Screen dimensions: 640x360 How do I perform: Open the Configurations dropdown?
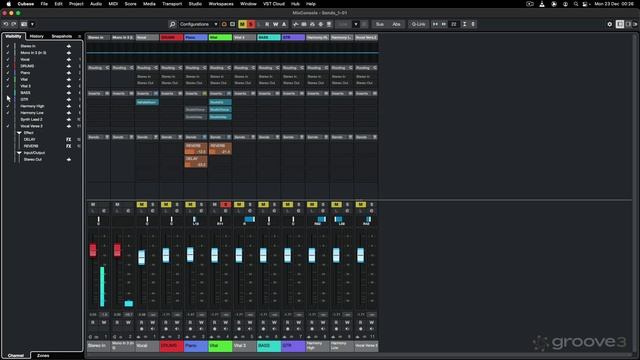coord(198,24)
